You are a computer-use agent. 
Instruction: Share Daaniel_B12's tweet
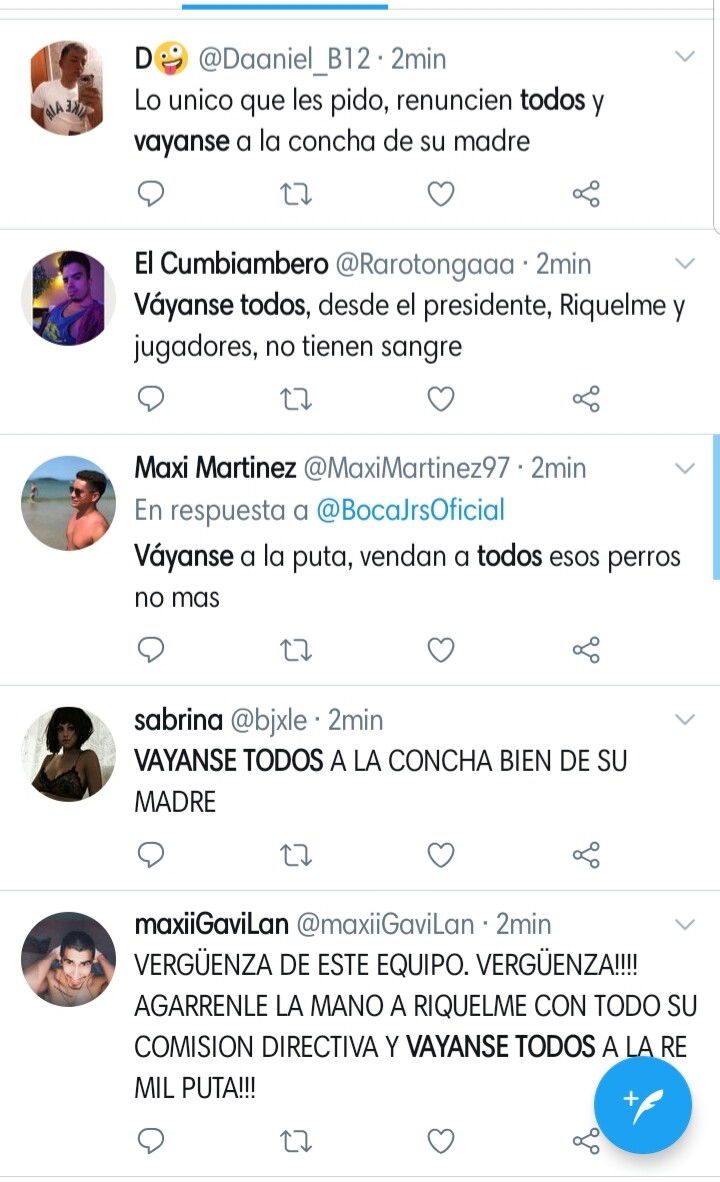click(586, 194)
